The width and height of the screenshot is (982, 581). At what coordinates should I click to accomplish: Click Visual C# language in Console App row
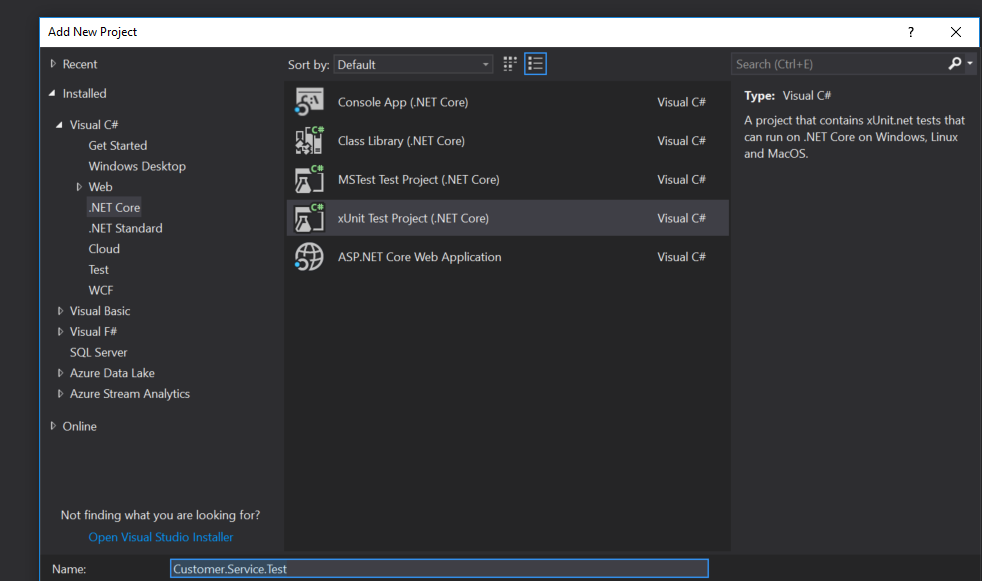pyautogui.click(x=681, y=102)
